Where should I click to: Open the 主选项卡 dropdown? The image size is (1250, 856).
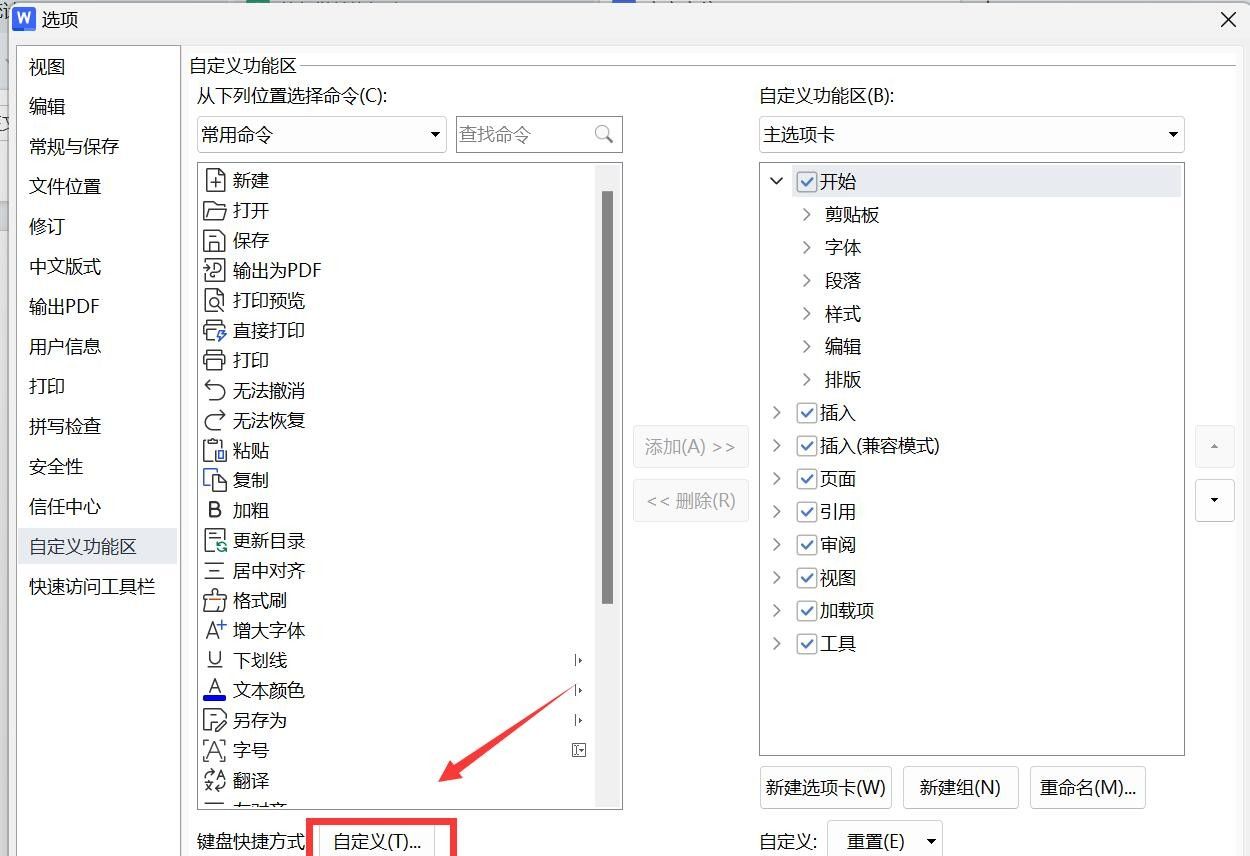click(x=1172, y=134)
